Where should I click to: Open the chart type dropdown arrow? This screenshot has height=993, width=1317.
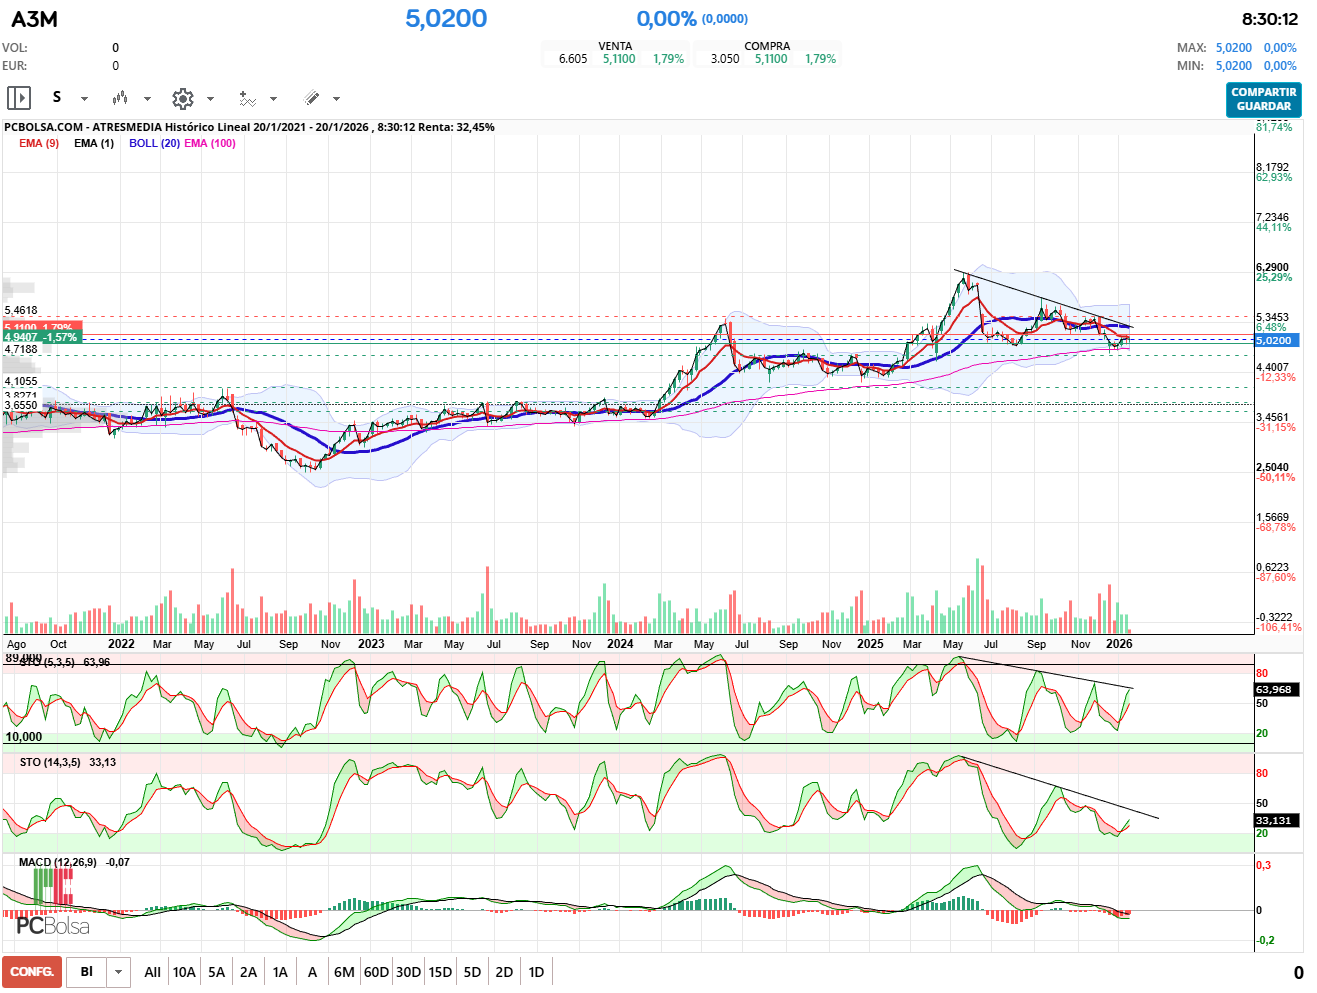[x=147, y=99]
